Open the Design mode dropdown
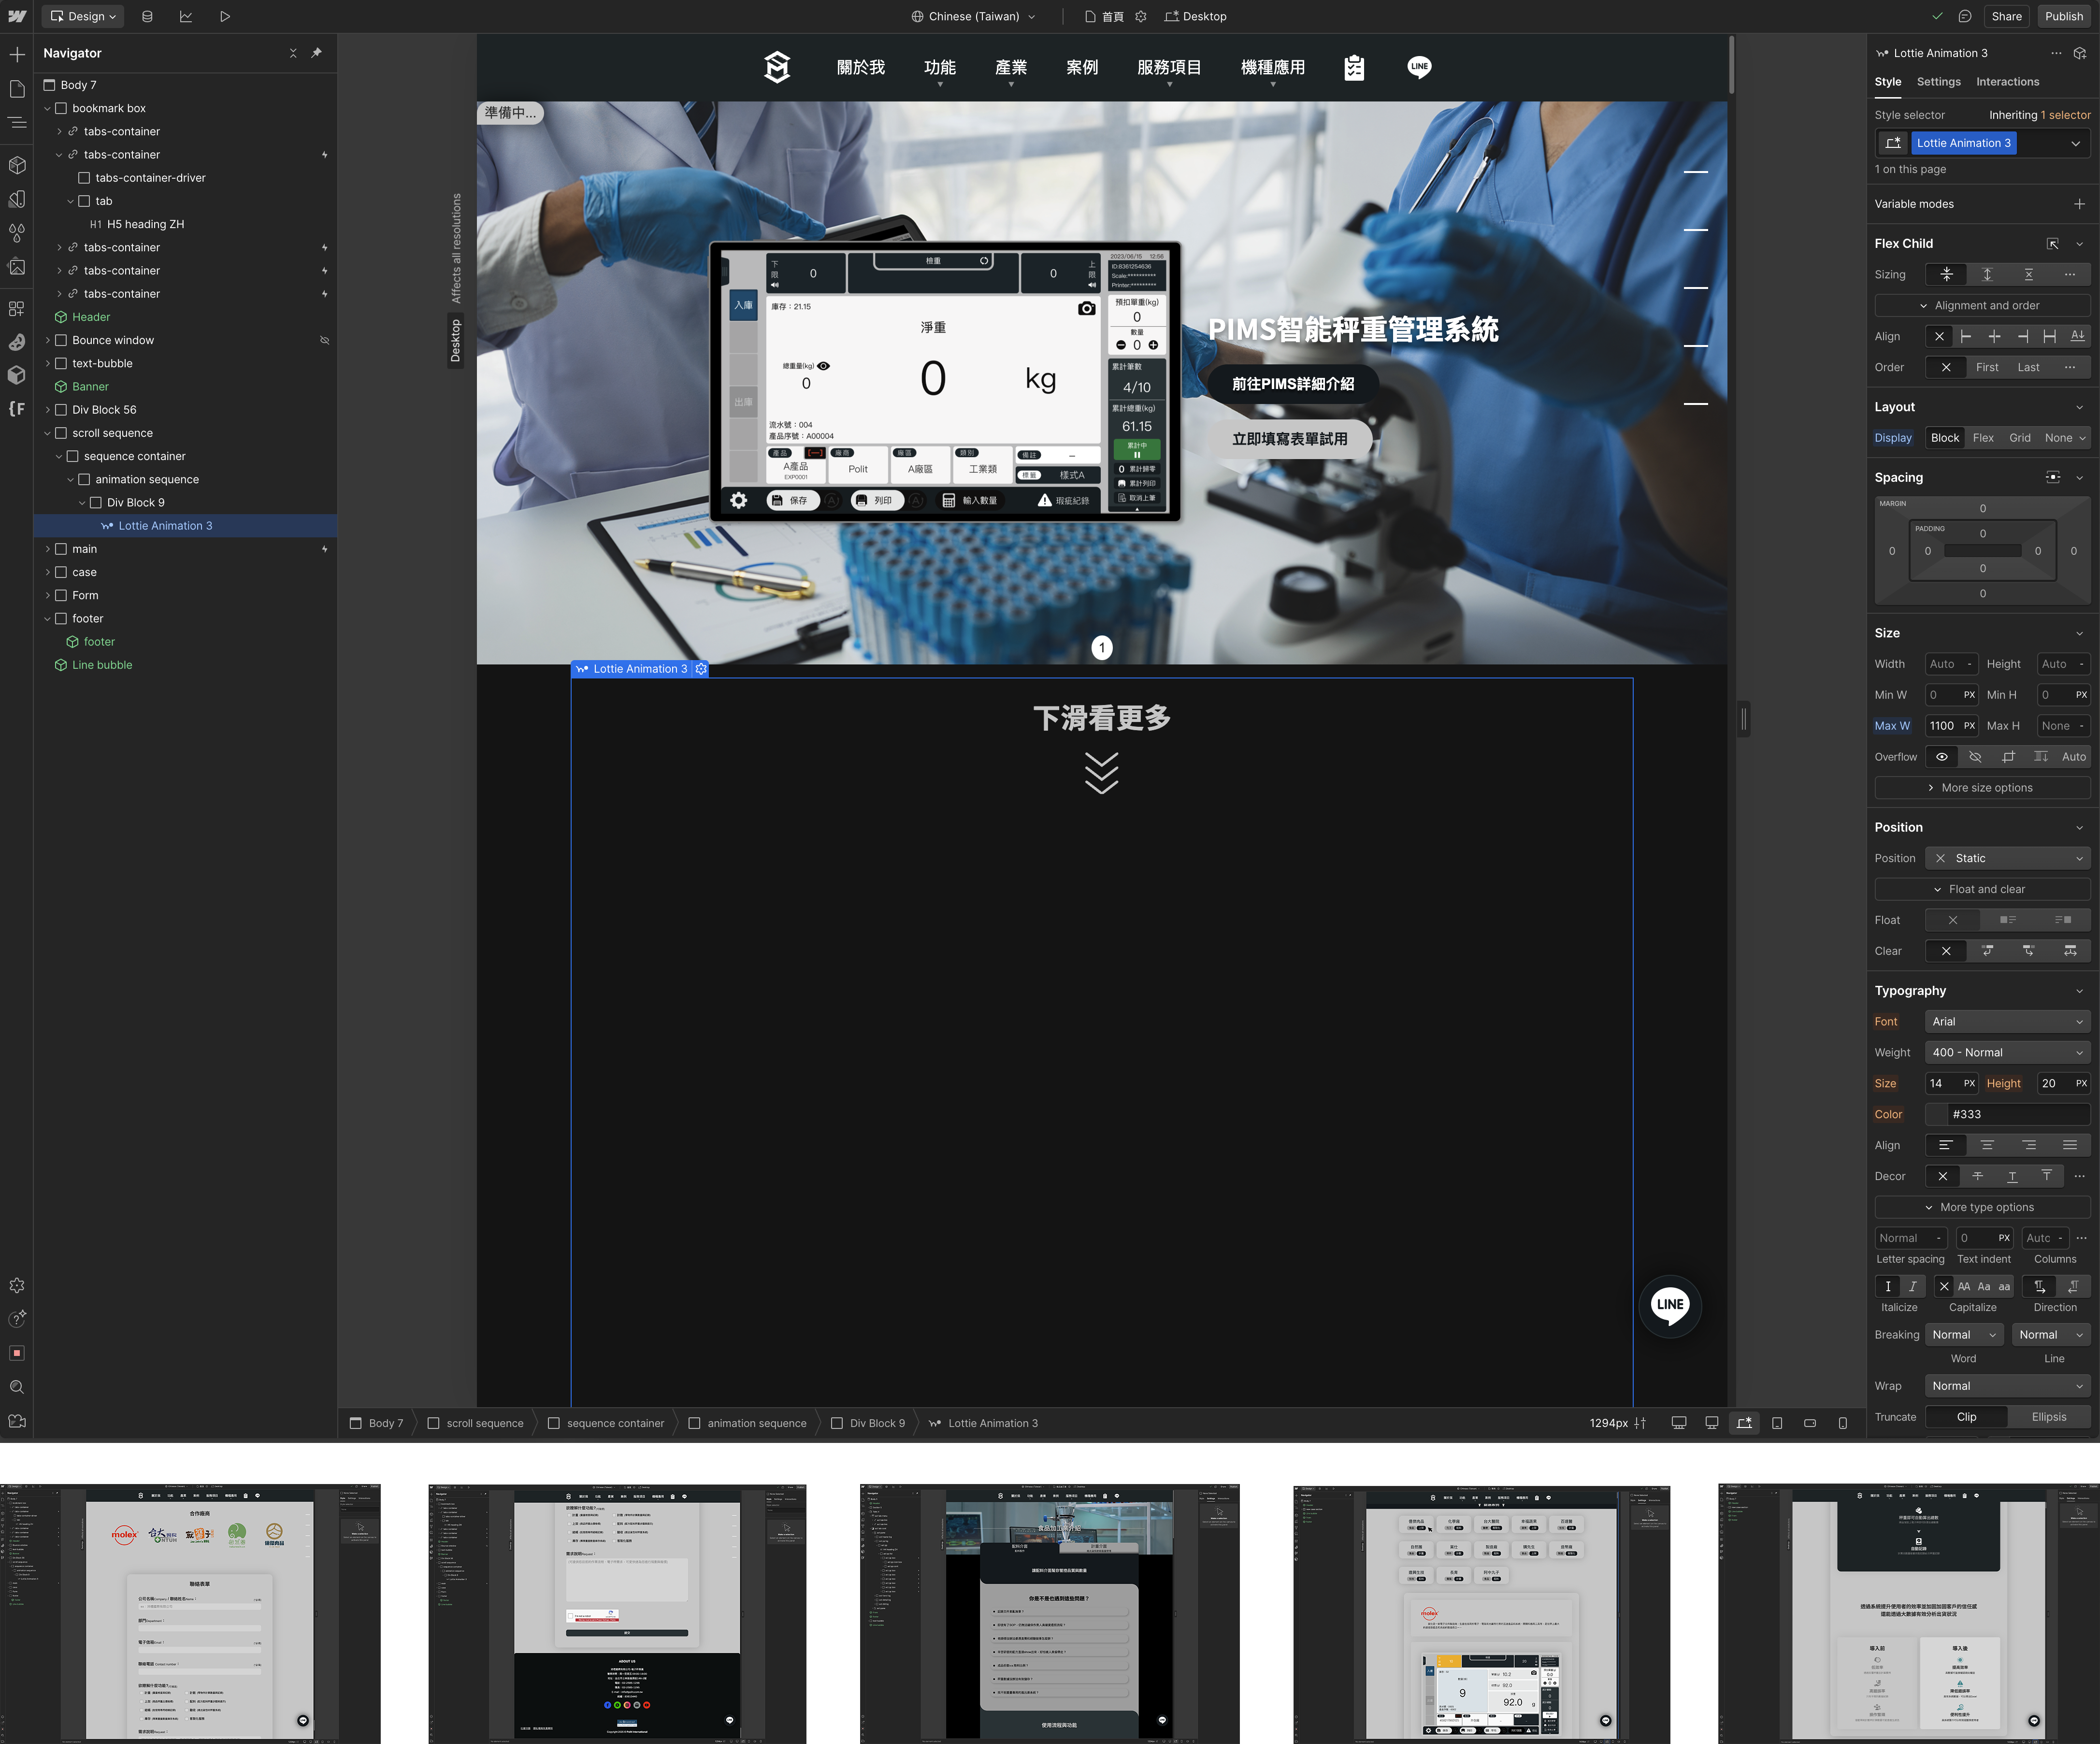The height and width of the screenshot is (1744, 2100). [x=84, y=16]
